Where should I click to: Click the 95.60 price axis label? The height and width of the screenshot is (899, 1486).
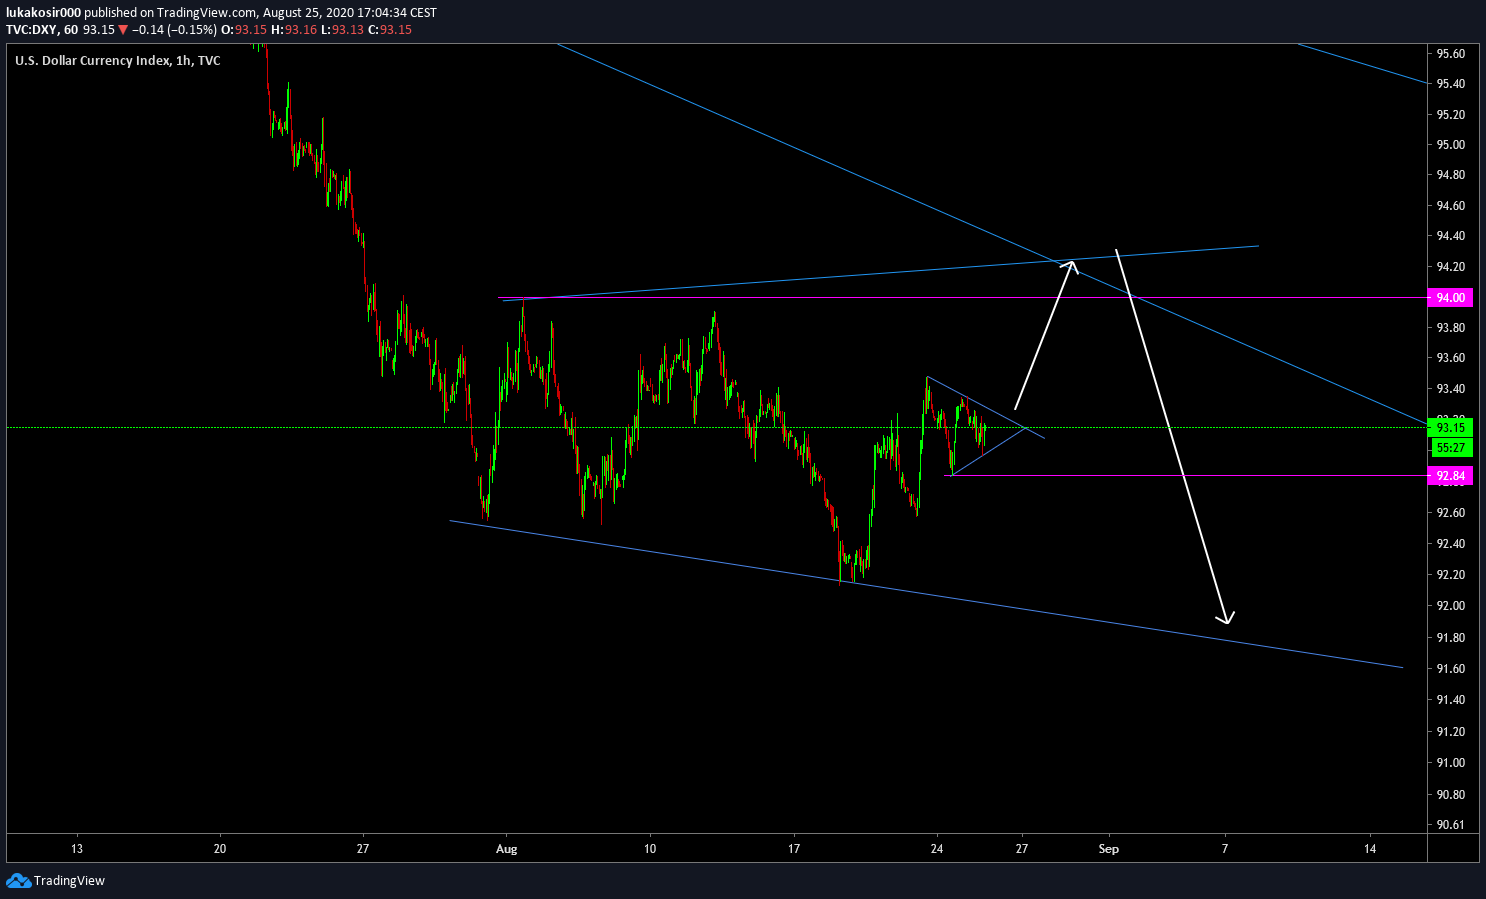click(1451, 54)
